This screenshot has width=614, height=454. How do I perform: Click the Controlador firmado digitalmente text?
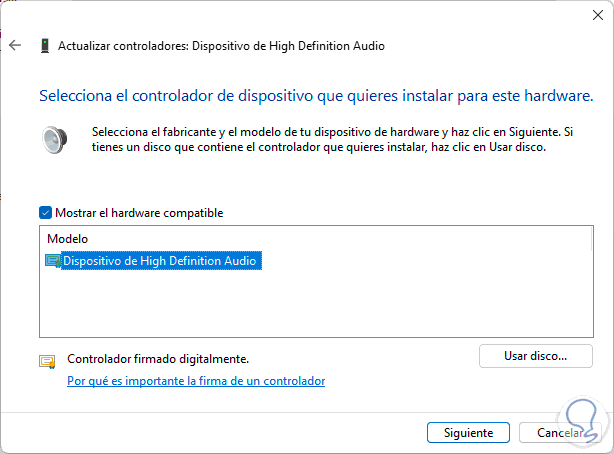(157, 358)
